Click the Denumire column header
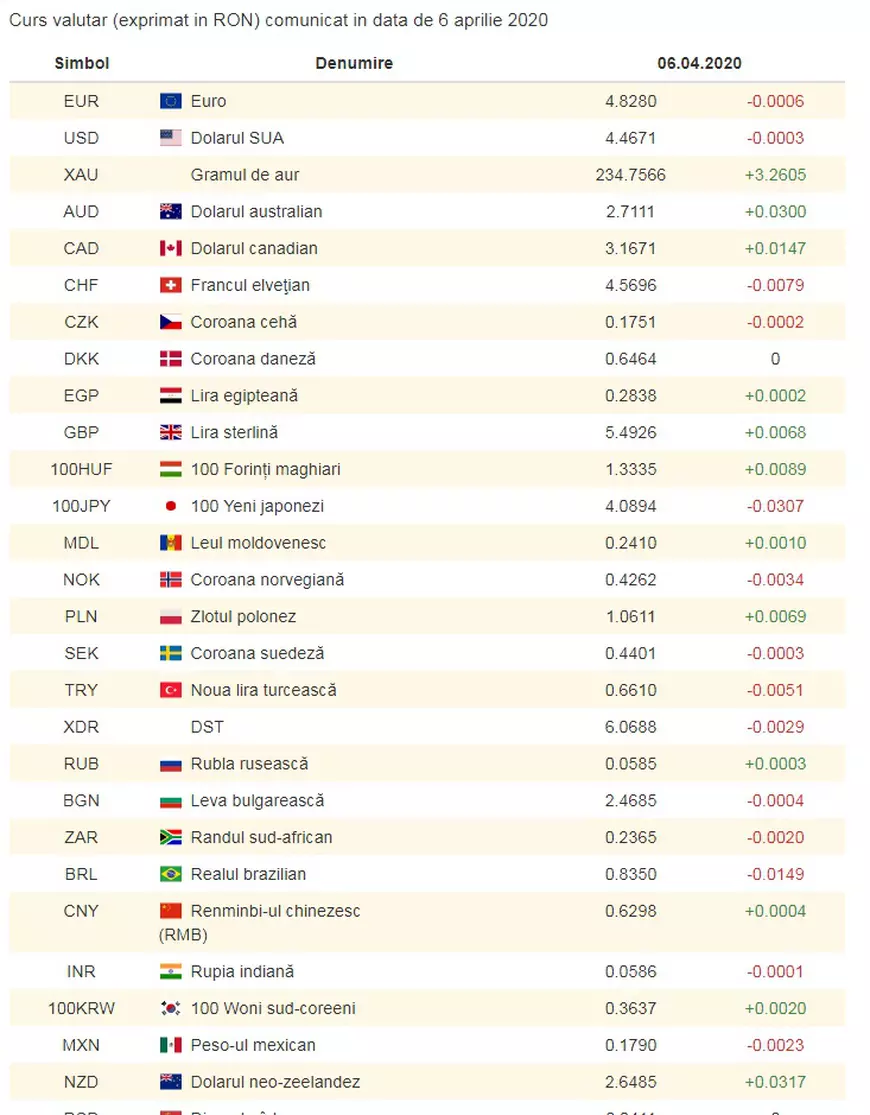The height and width of the screenshot is (1115, 870). click(354, 63)
